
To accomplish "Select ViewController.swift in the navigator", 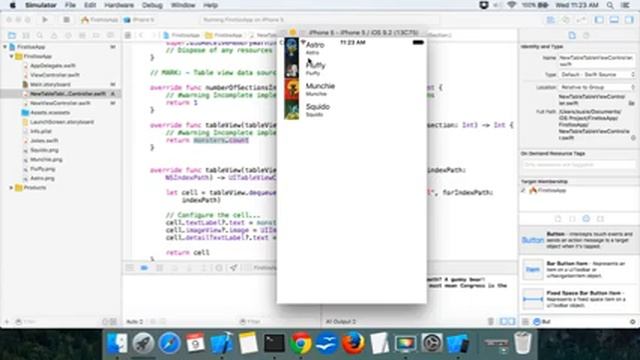I will (x=54, y=75).
